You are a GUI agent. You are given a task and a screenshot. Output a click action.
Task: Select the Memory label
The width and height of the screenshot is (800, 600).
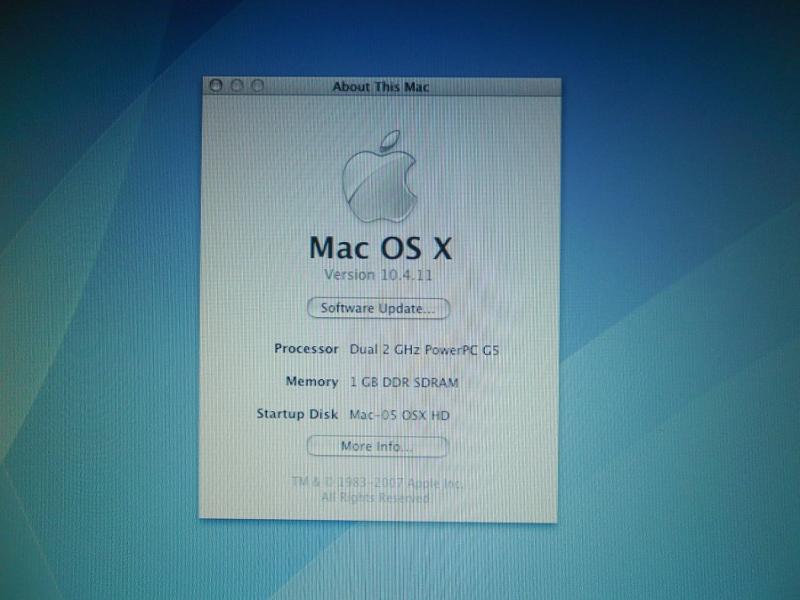point(312,381)
